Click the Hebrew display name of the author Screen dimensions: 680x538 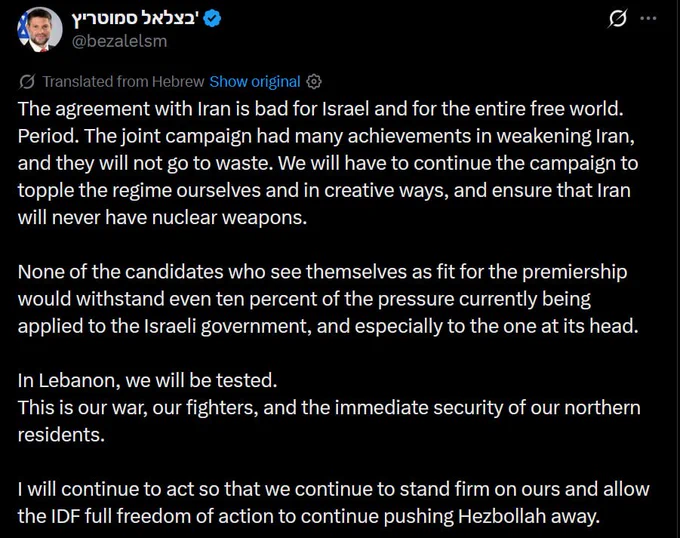pos(135,19)
